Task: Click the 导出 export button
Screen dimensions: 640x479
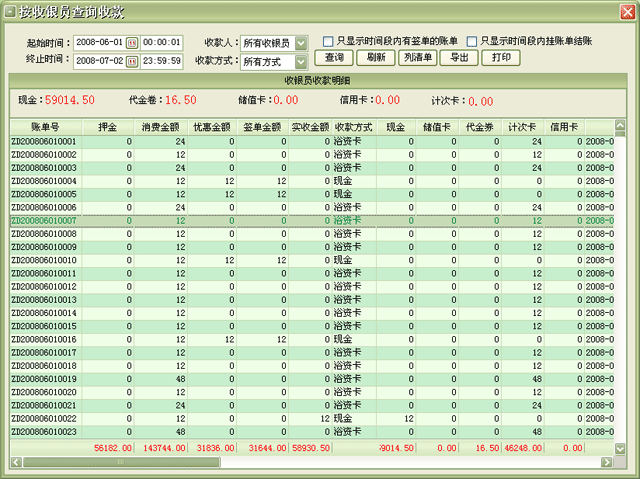Action: click(x=459, y=58)
